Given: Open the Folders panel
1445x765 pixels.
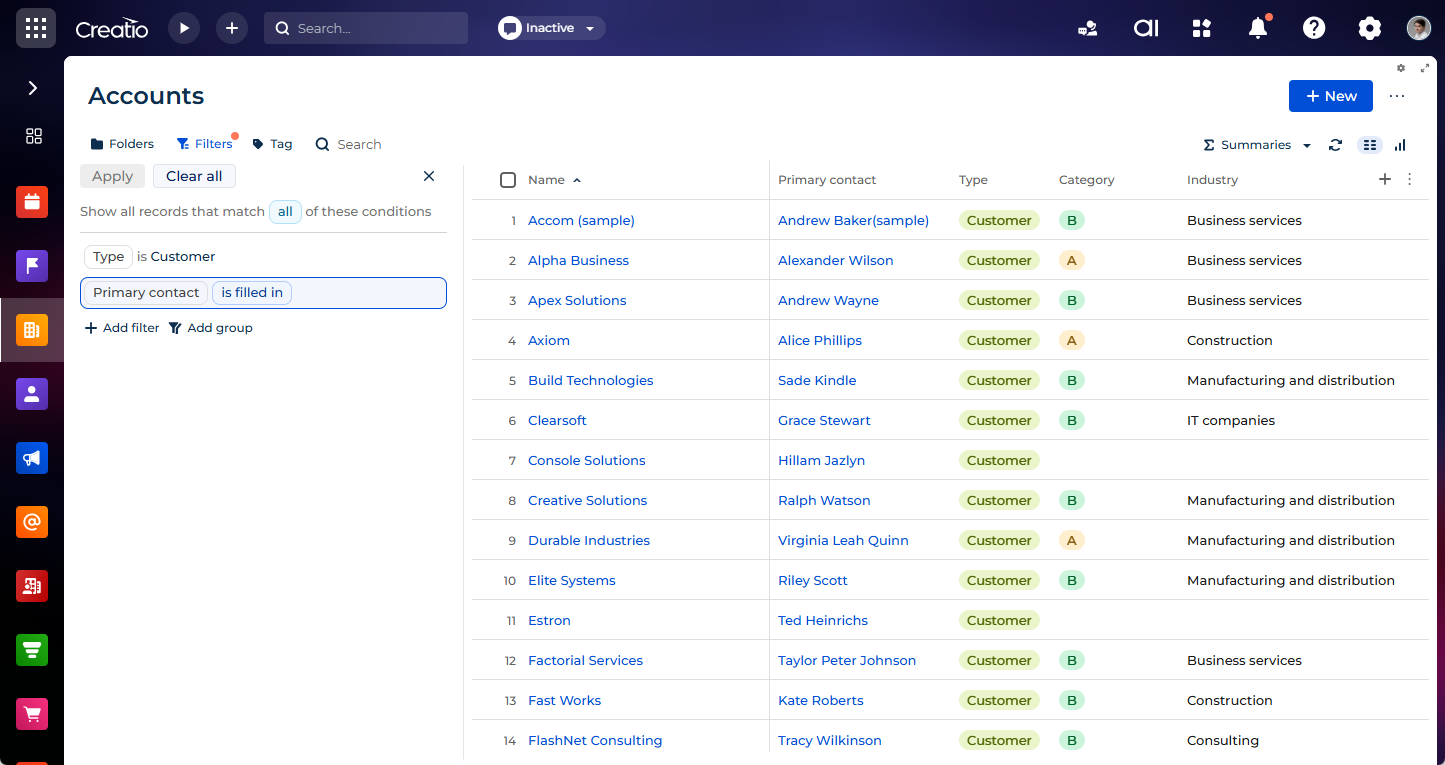Looking at the screenshot, I should click(122, 144).
